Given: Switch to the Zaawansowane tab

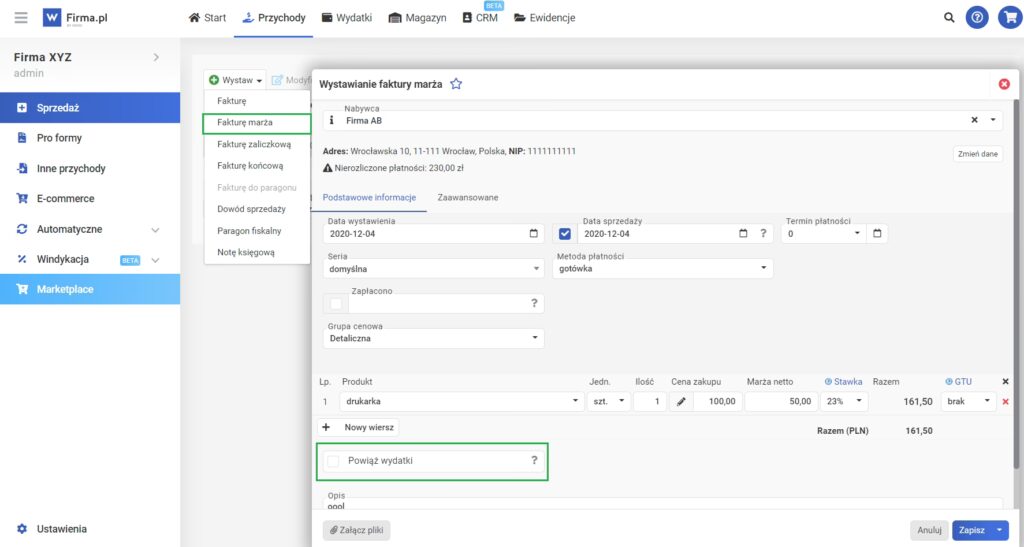Looking at the screenshot, I should [x=467, y=197].
